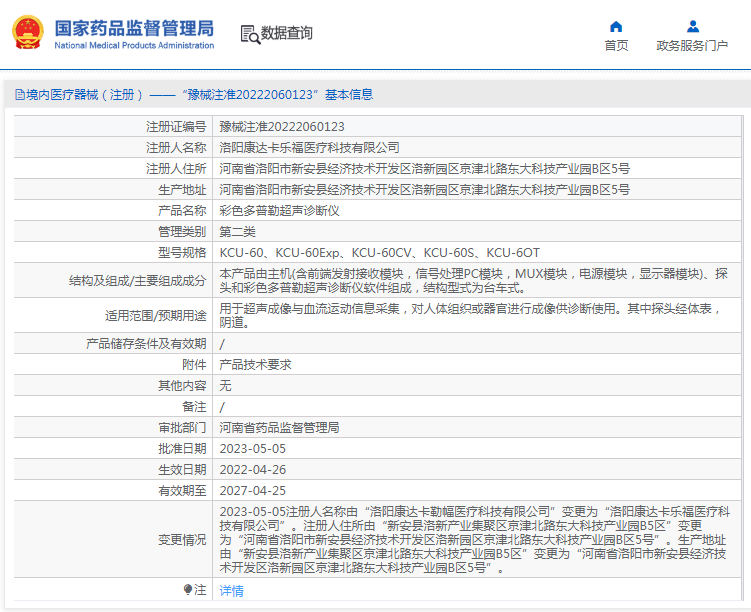This screenshot has width=751, height=612.
Task: Click the panel heading 境内医疗器械（注册）基本信息
Action: [194, 95]
